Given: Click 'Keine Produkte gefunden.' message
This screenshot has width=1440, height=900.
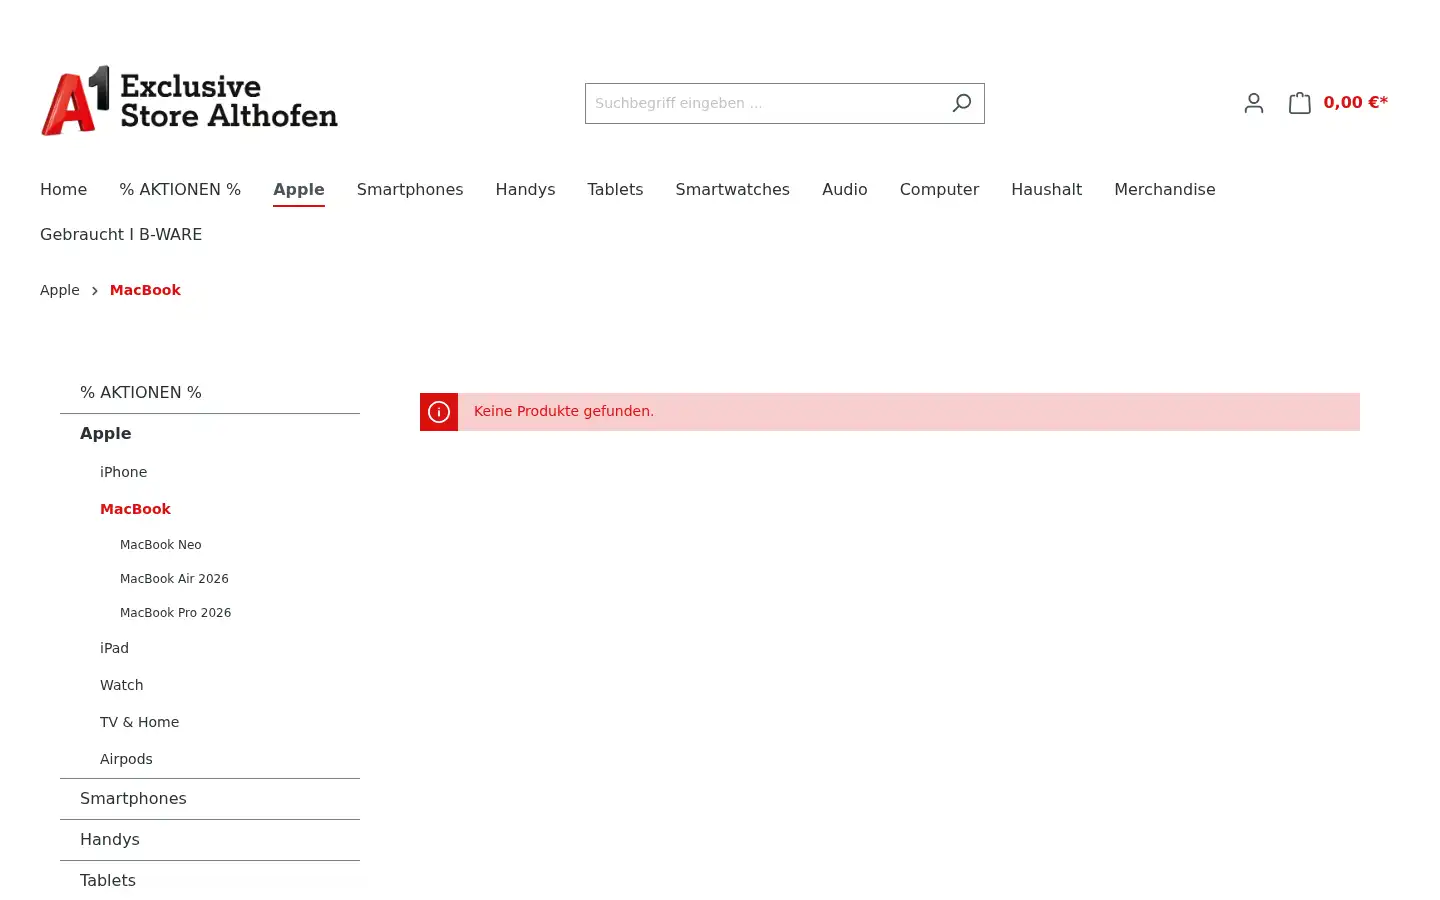Looking at the screenshot, I should click(564, 411).
